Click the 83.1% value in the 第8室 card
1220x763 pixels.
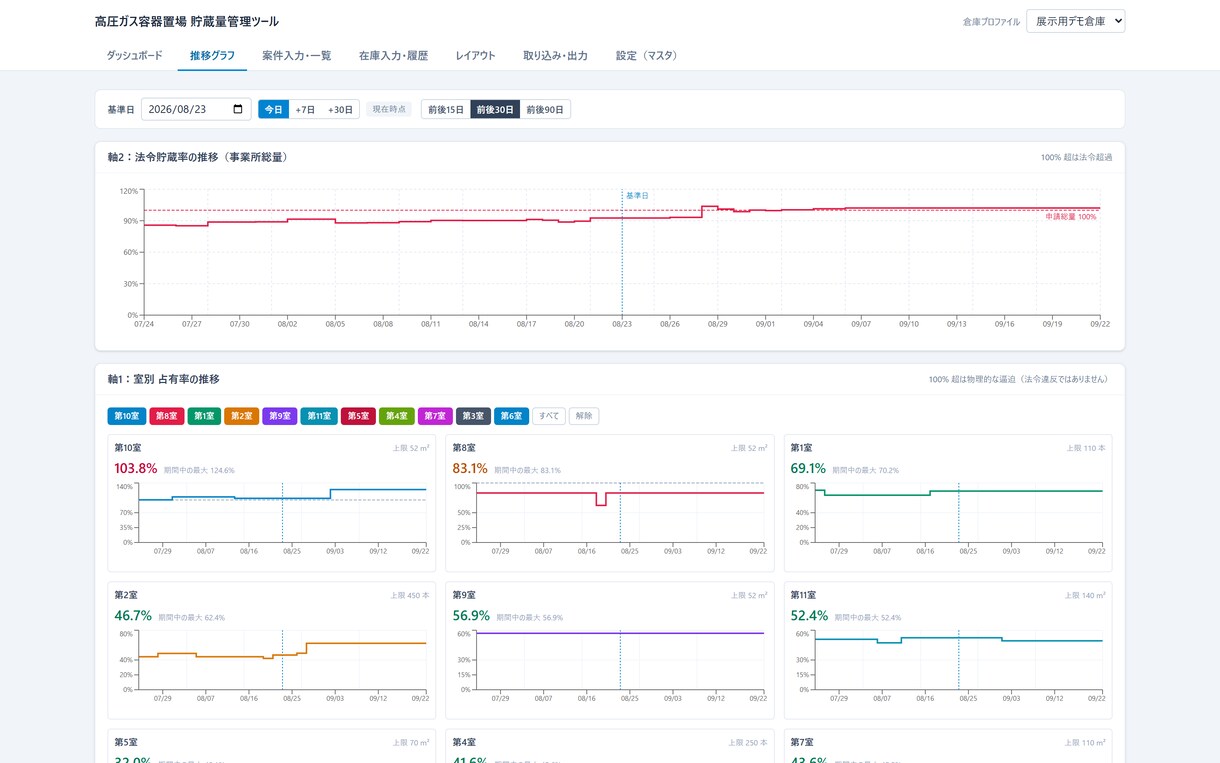click(x=470, y=468)
